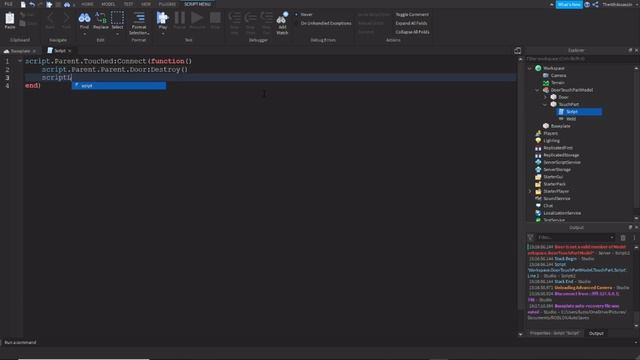Accept the 'script' autocomplete suggestion
This screenshot has width=640, height=360.
(119, 86)
